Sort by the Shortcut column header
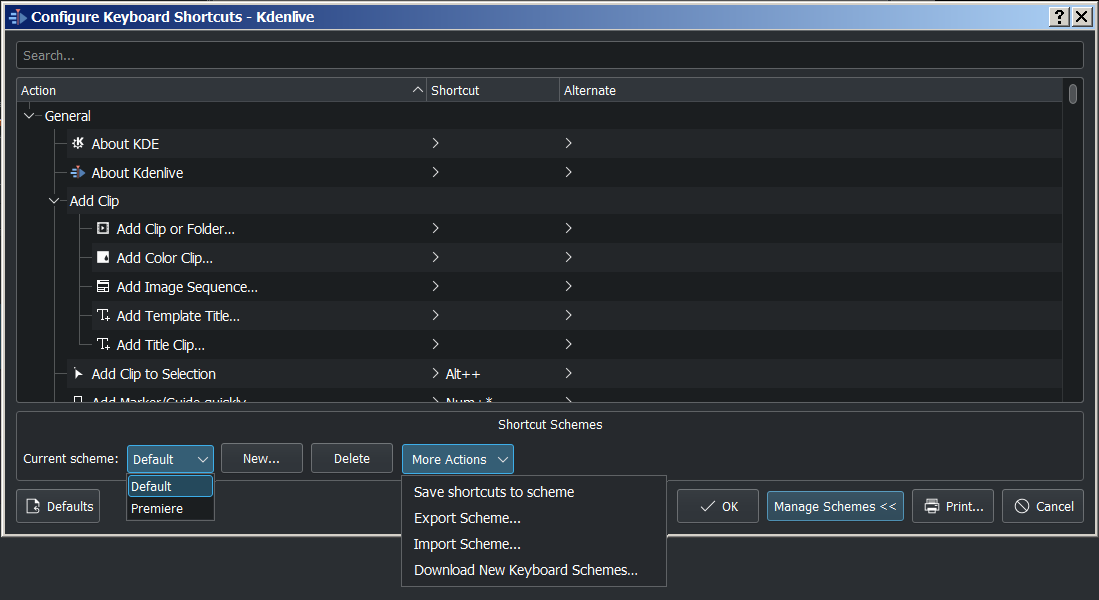This screenshot has height=600, width=1099. (x=493, y=90)
